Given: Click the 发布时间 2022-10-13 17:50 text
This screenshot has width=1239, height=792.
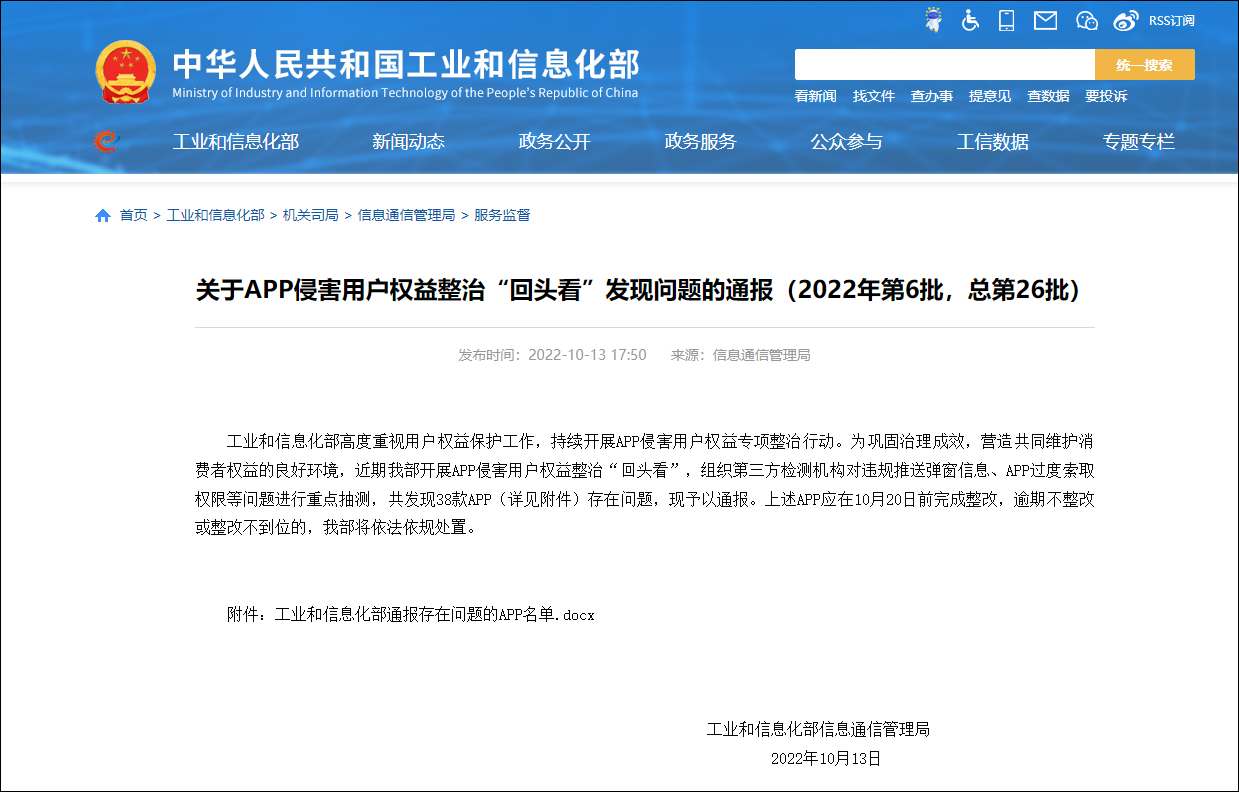Looking at the screenshot, I should click(x=552, y=355).
